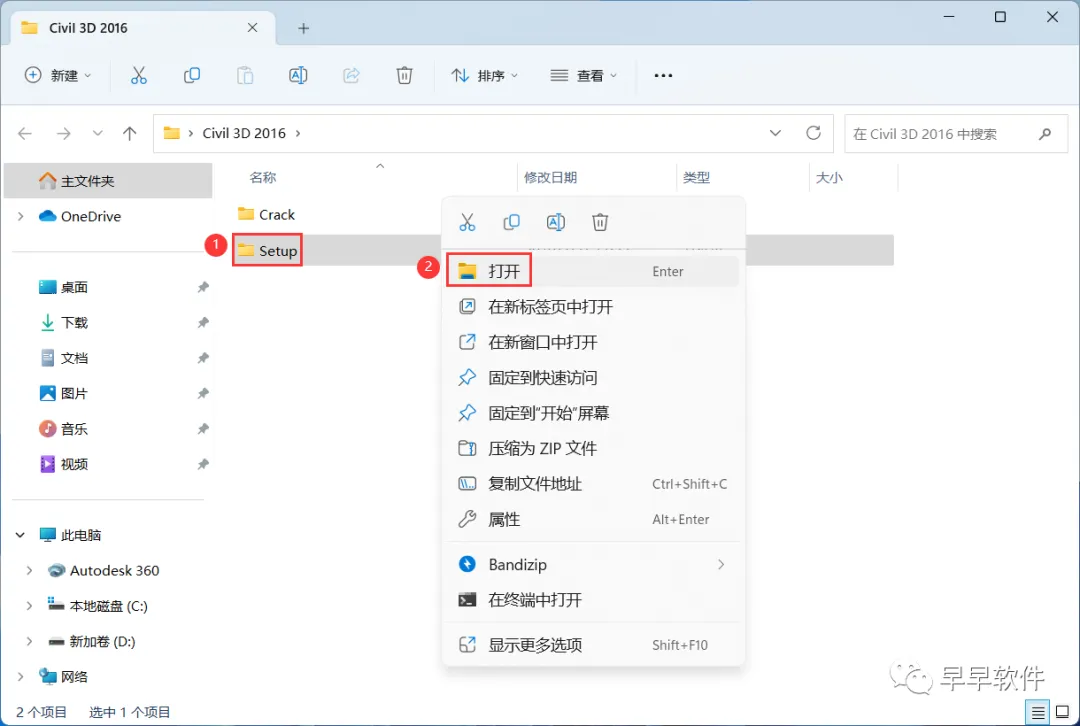Sort by the 修改日期 column header
Screen dimensions: 1080x726
550,178
